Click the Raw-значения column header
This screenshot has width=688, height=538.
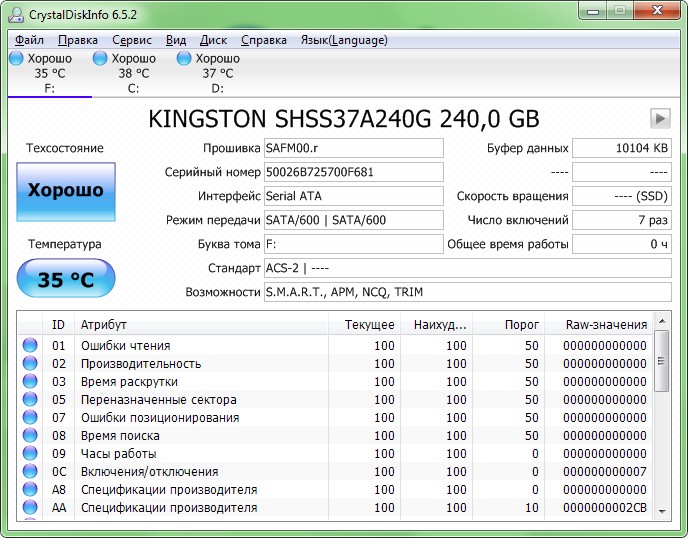598,324
